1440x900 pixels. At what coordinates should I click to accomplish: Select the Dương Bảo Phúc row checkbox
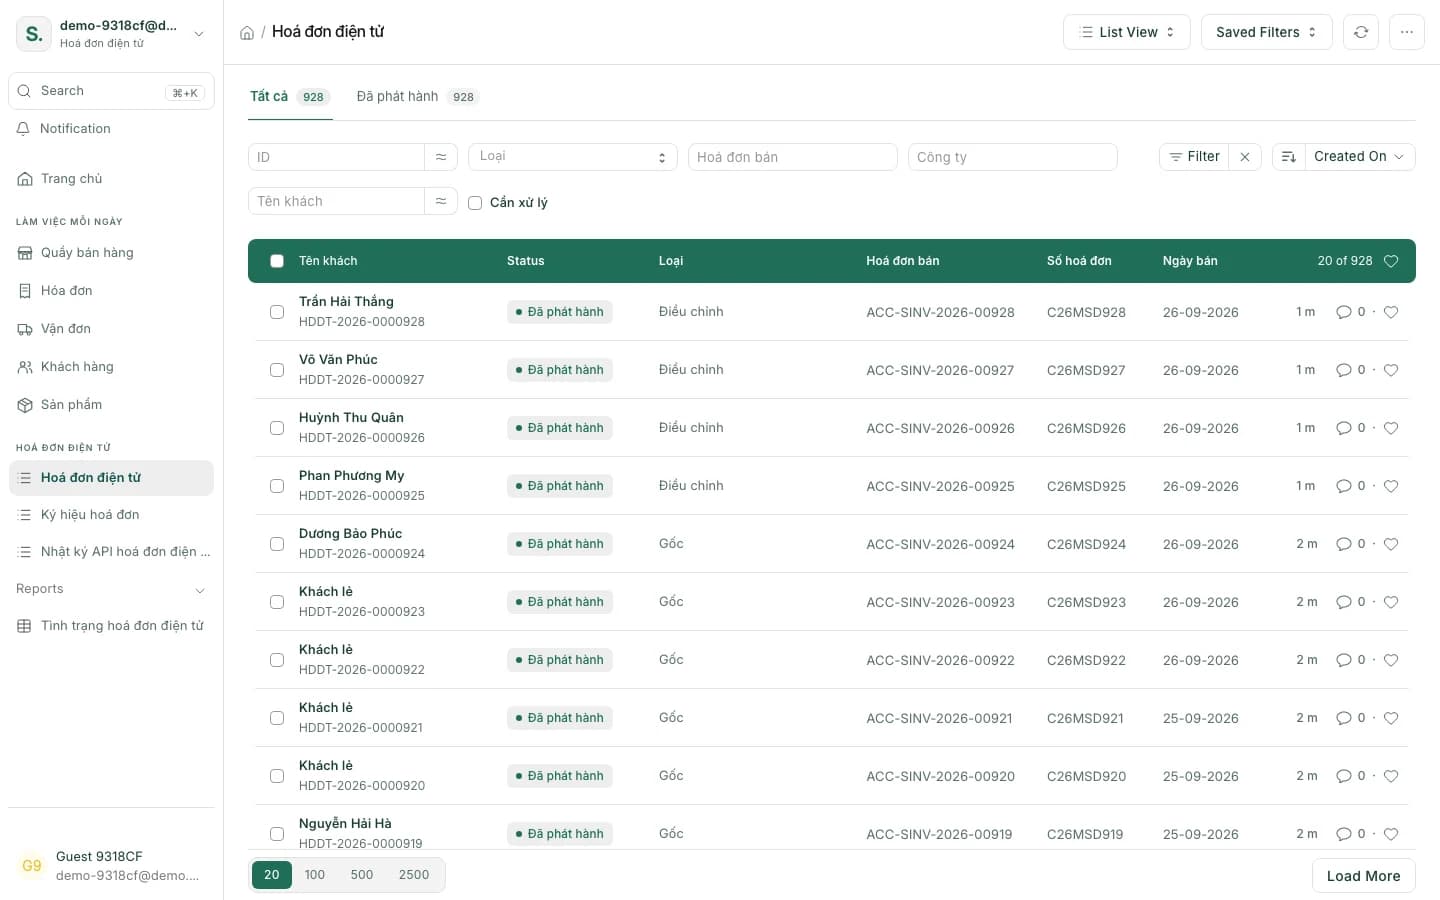pyautogui.click(x=277, y=544)
